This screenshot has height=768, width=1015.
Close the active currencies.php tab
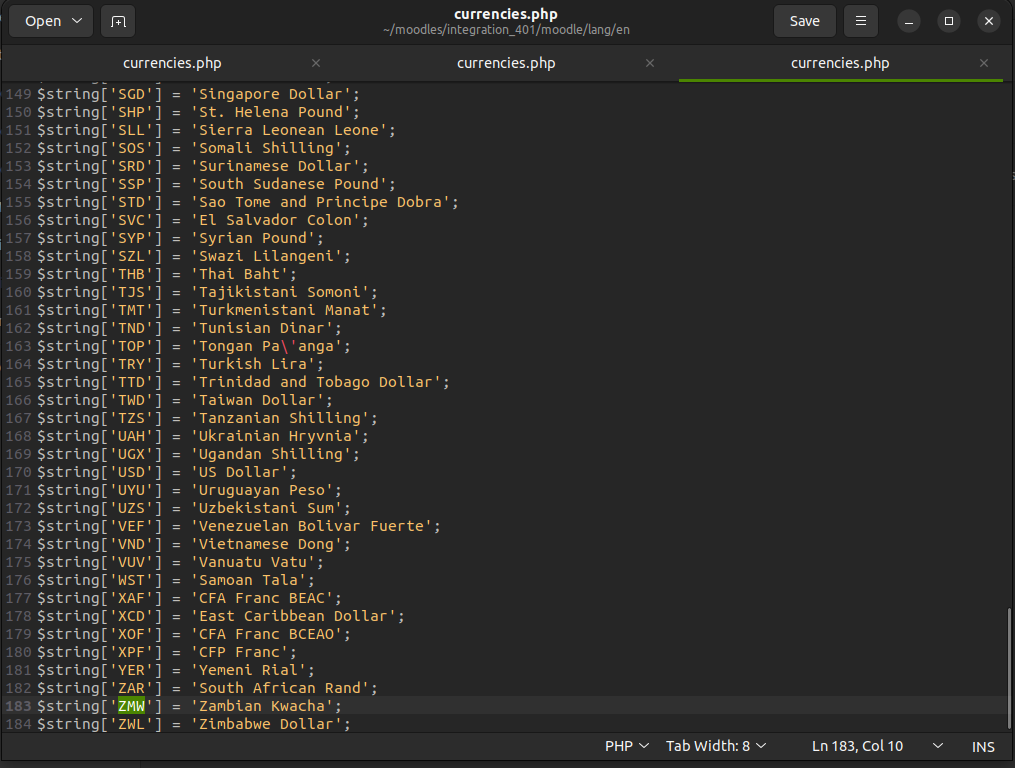click(984, 63)
